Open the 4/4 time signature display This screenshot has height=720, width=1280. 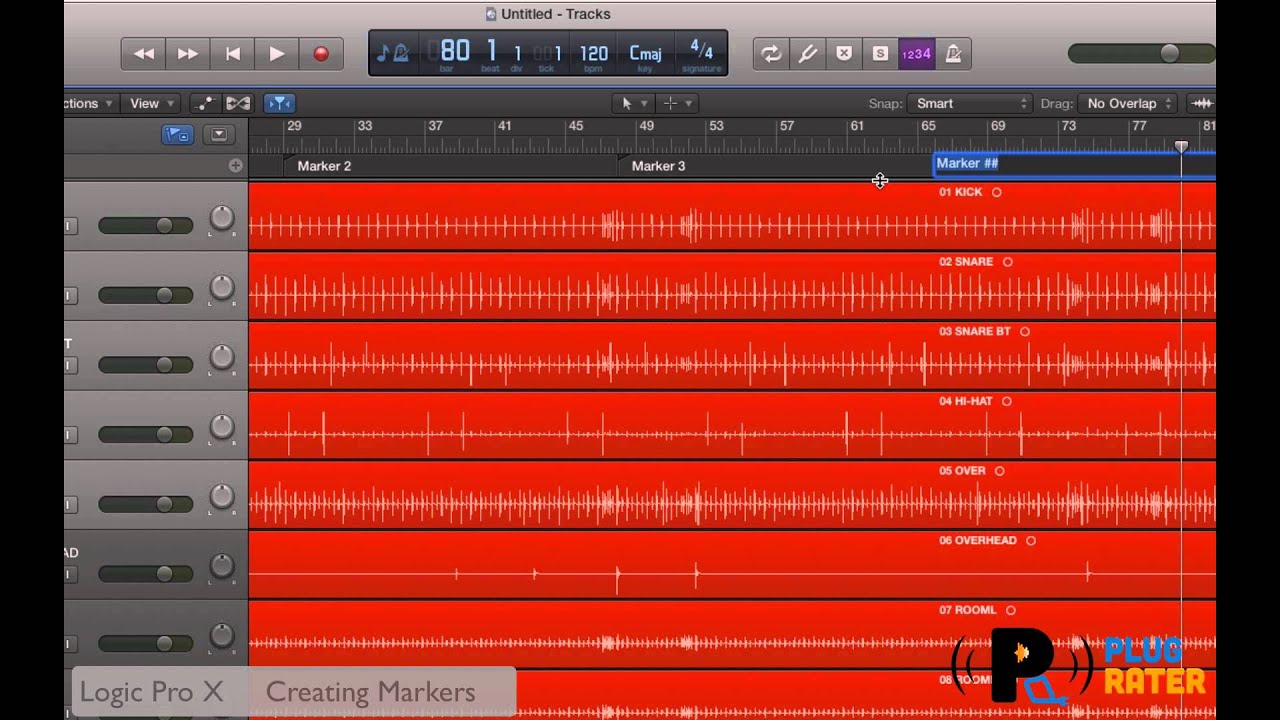click(701, 51)
